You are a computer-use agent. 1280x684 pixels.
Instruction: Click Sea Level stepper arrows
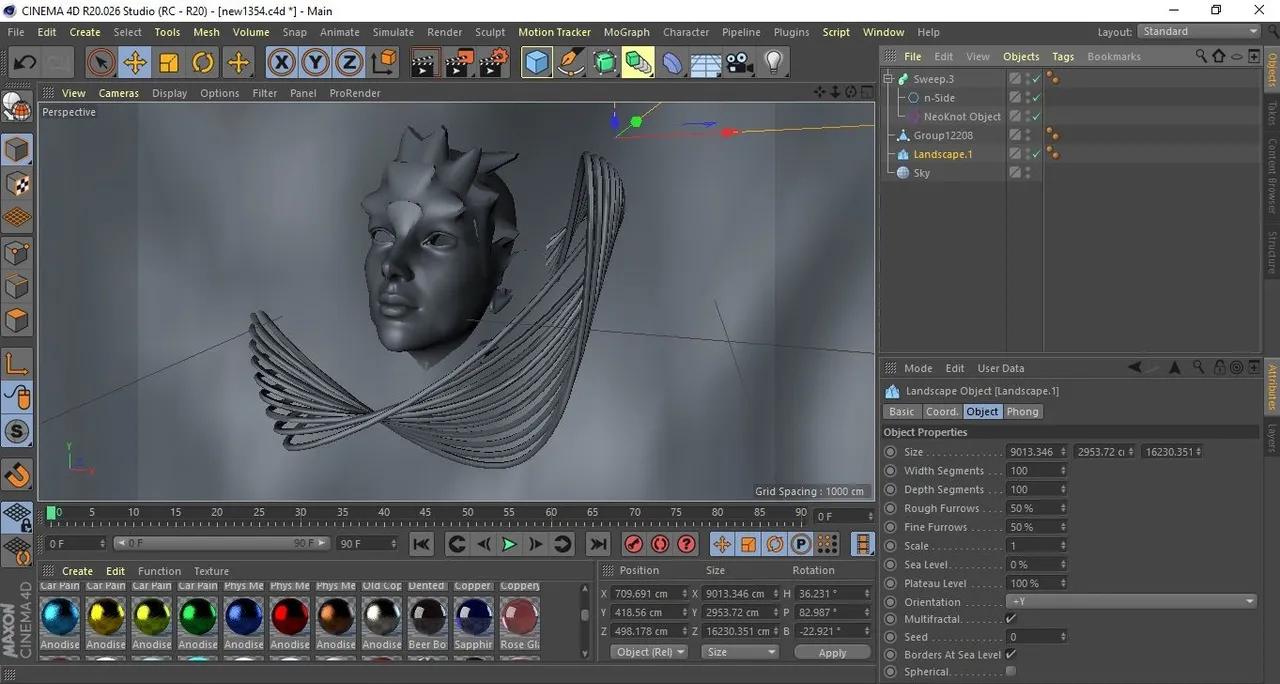point(1063,565)
